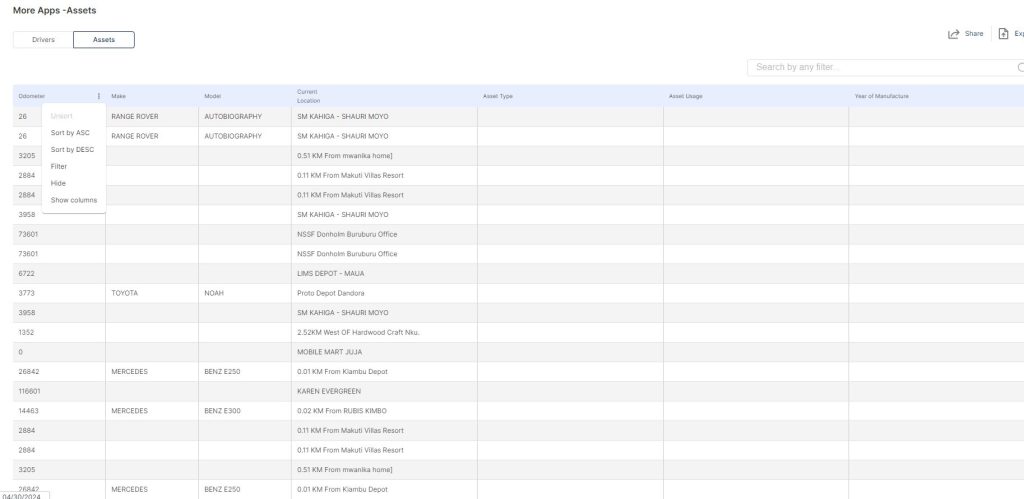
Task: Click the Odometer column three-dot menu icon
Action: (99, 96)
